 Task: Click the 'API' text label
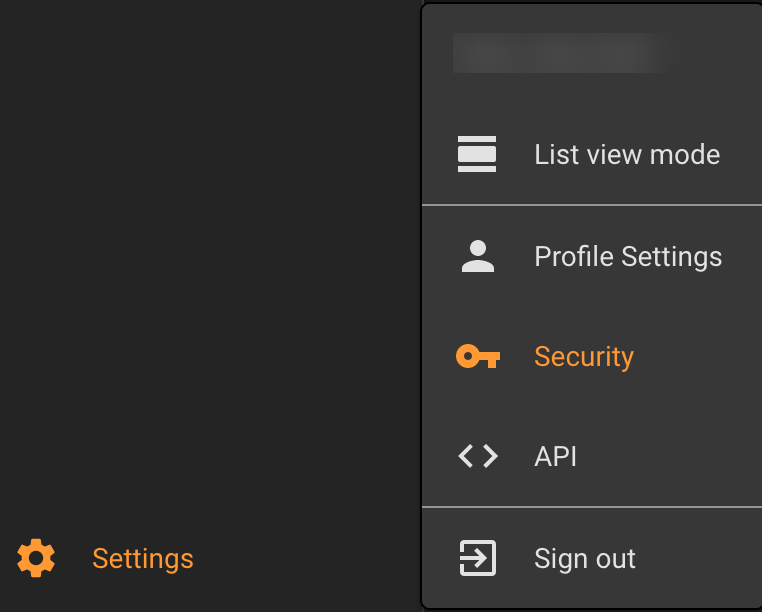[x=555, y=457]
